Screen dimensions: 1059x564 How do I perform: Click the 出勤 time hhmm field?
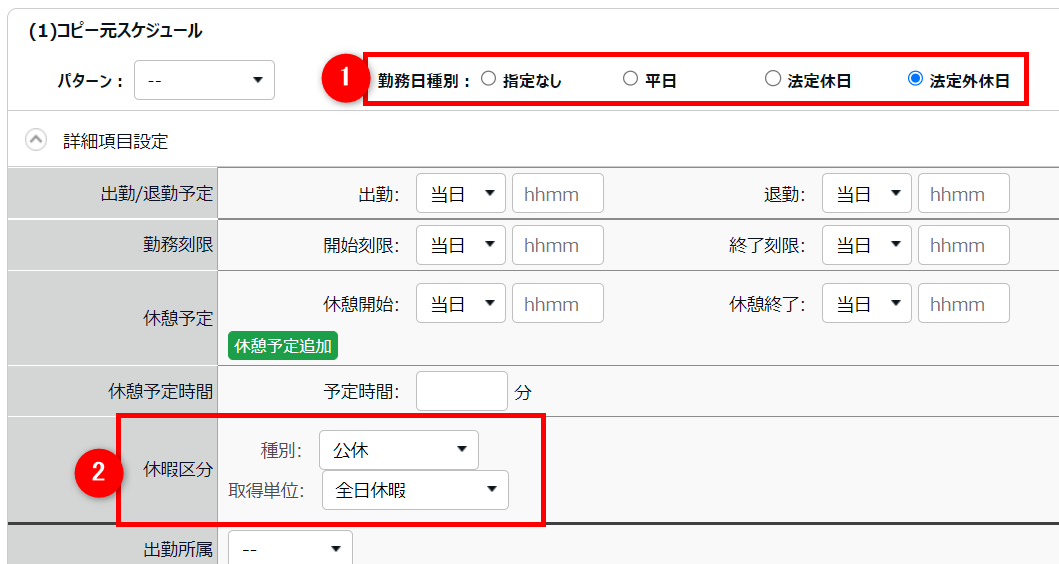[x=557, y=194]
